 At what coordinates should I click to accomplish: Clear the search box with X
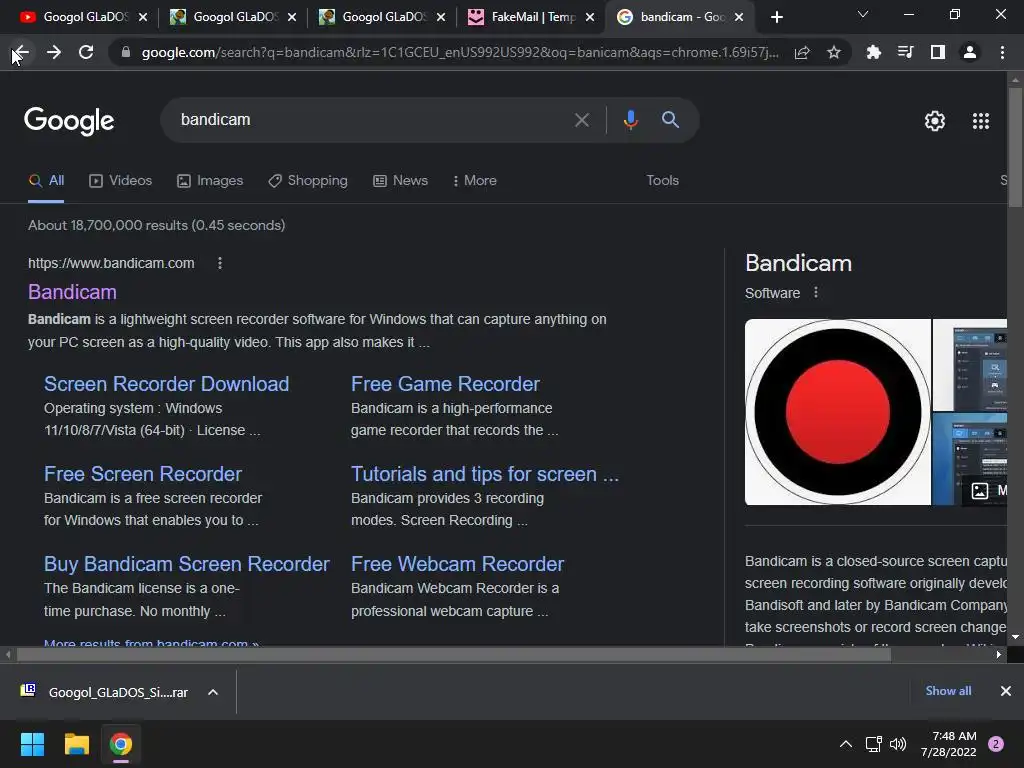pyautogui.click(x=581, y=120)
